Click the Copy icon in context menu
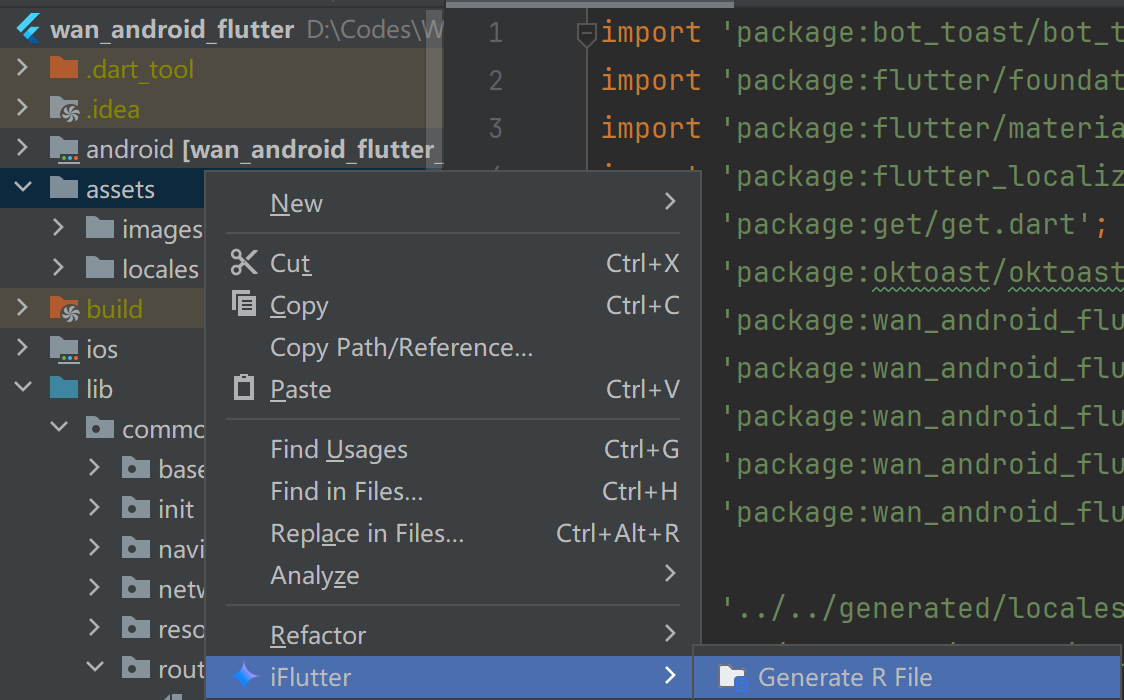Screen dimensions: 1124x700 coord(244,304)
